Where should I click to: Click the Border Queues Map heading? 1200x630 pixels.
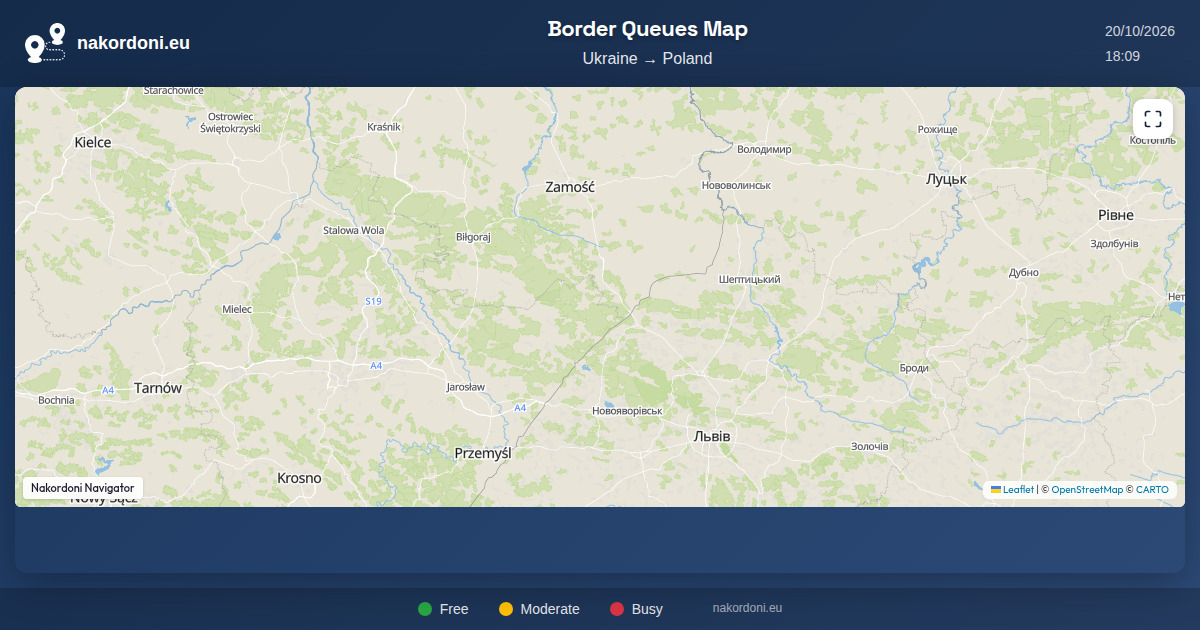[x=648, y=29]
